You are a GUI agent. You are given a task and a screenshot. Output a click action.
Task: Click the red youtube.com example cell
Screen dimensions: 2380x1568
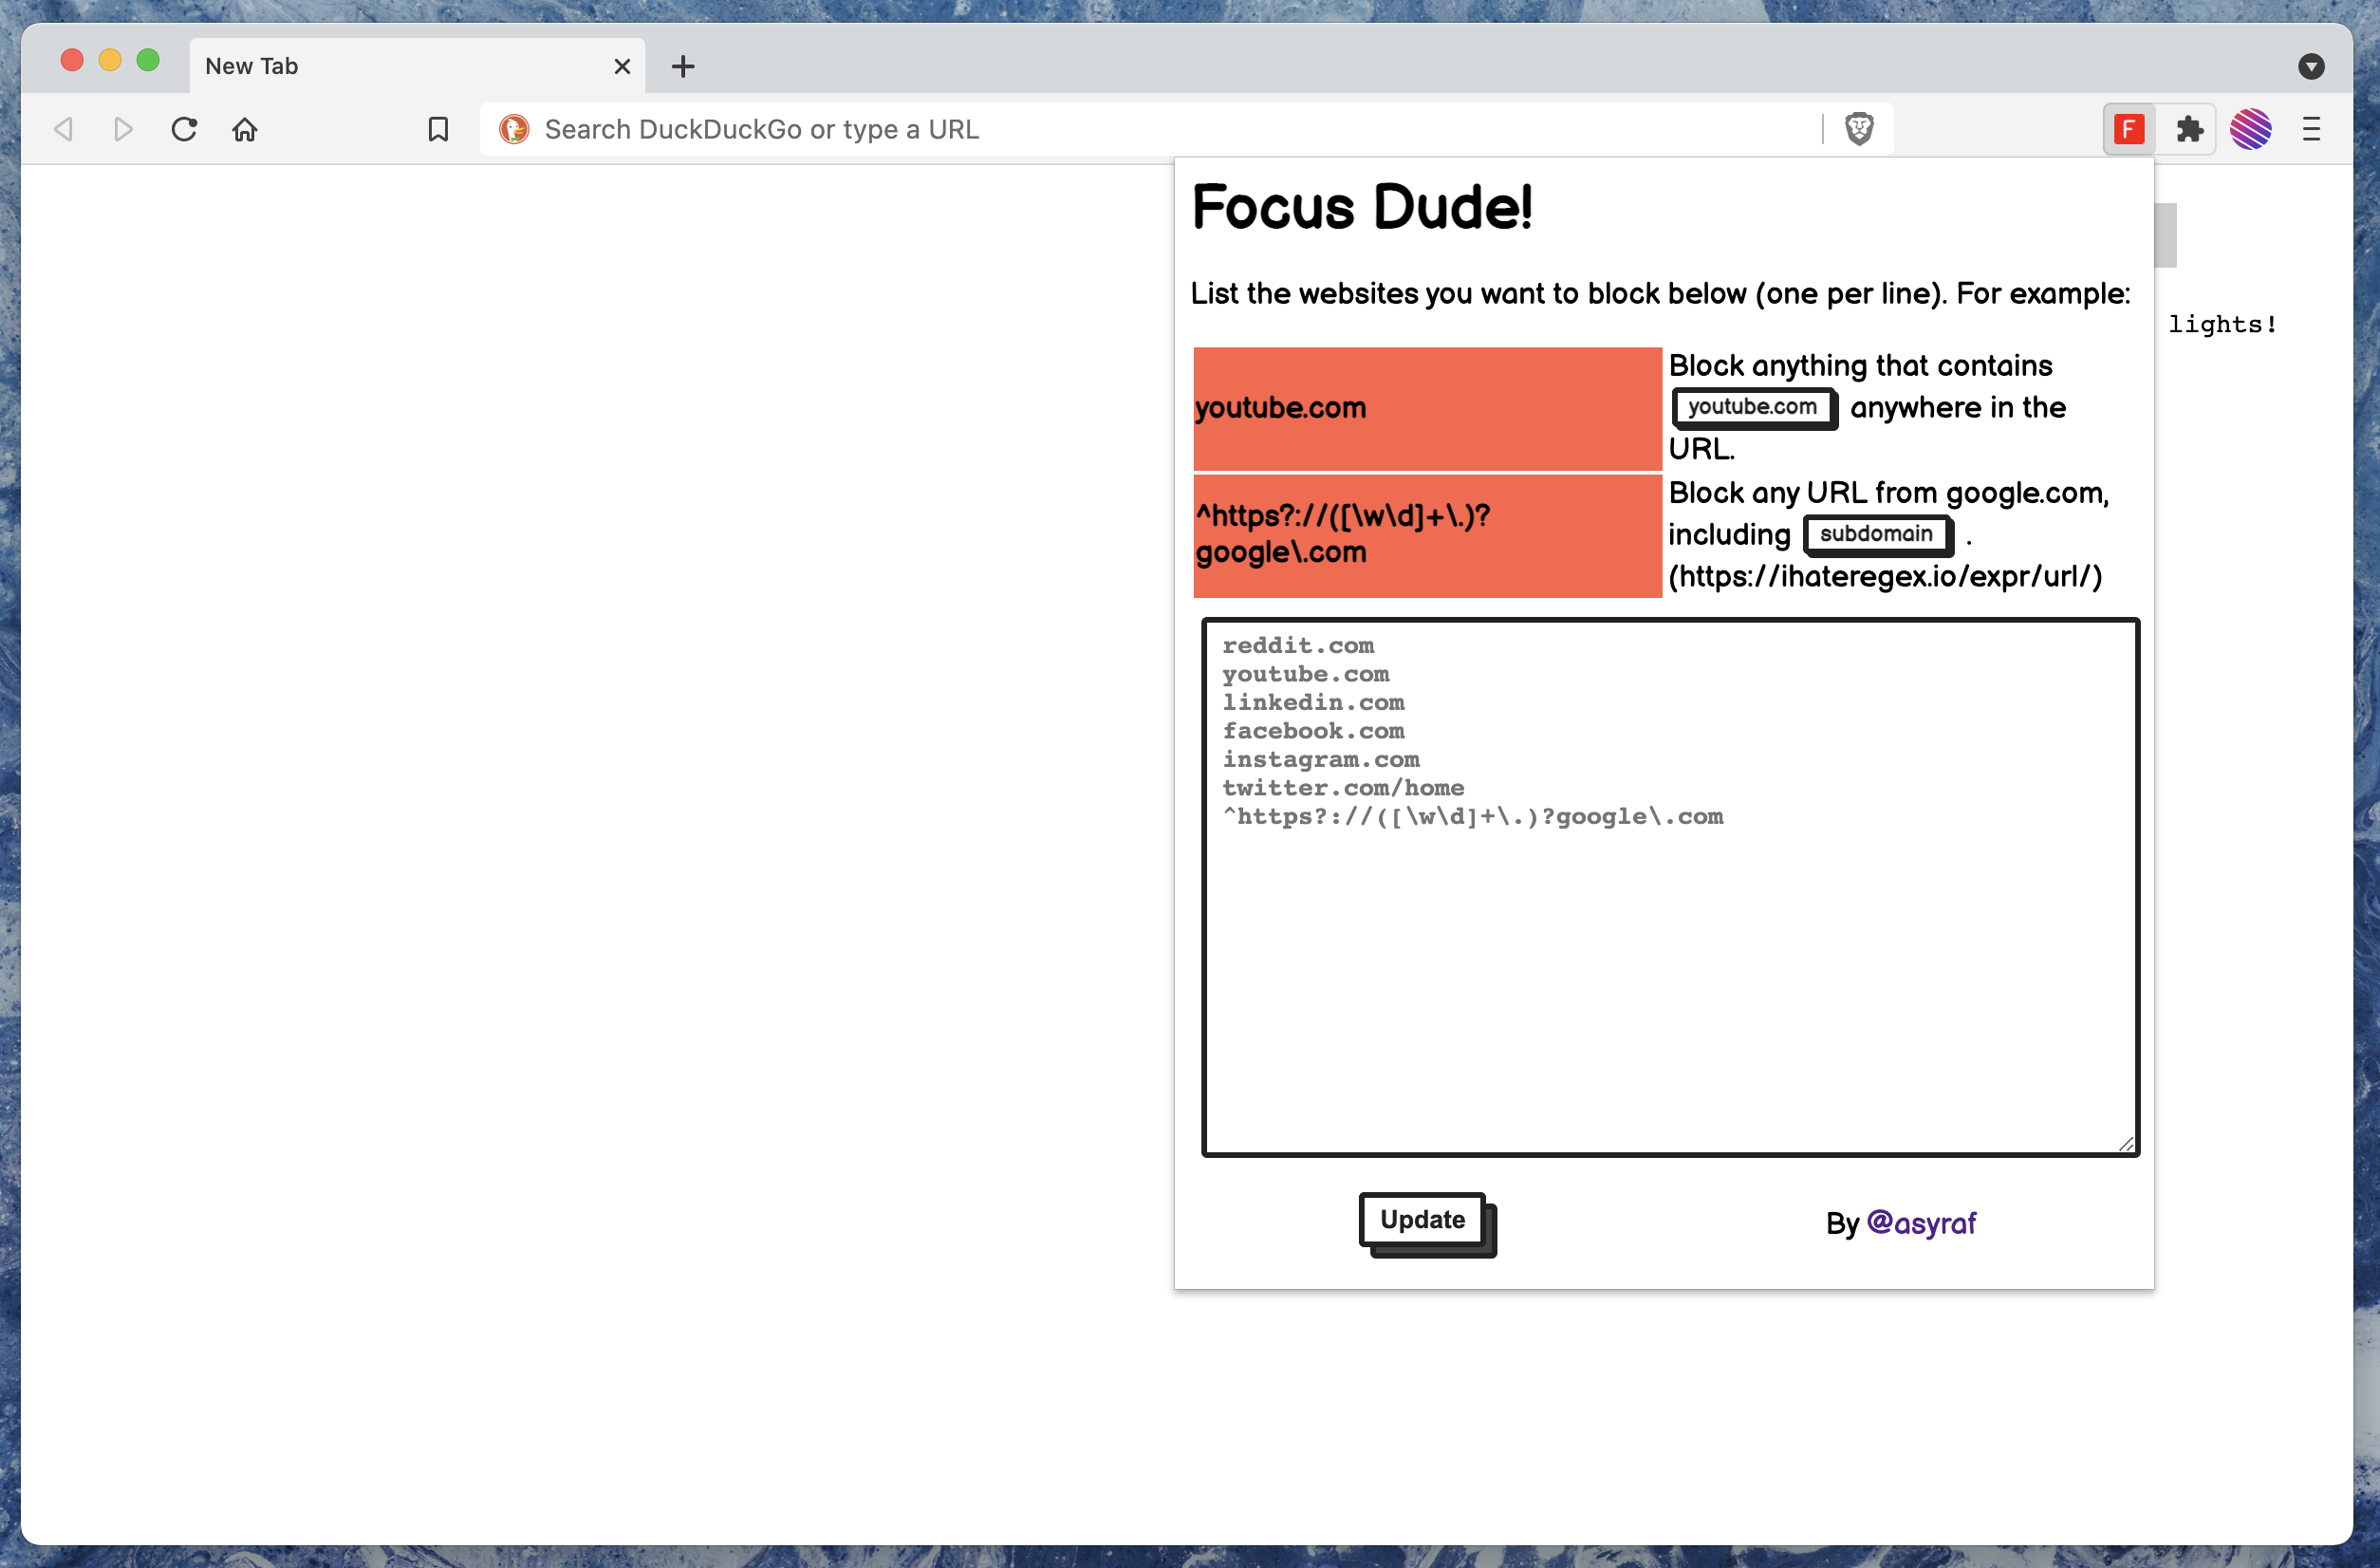click(x=1427, y=408)
